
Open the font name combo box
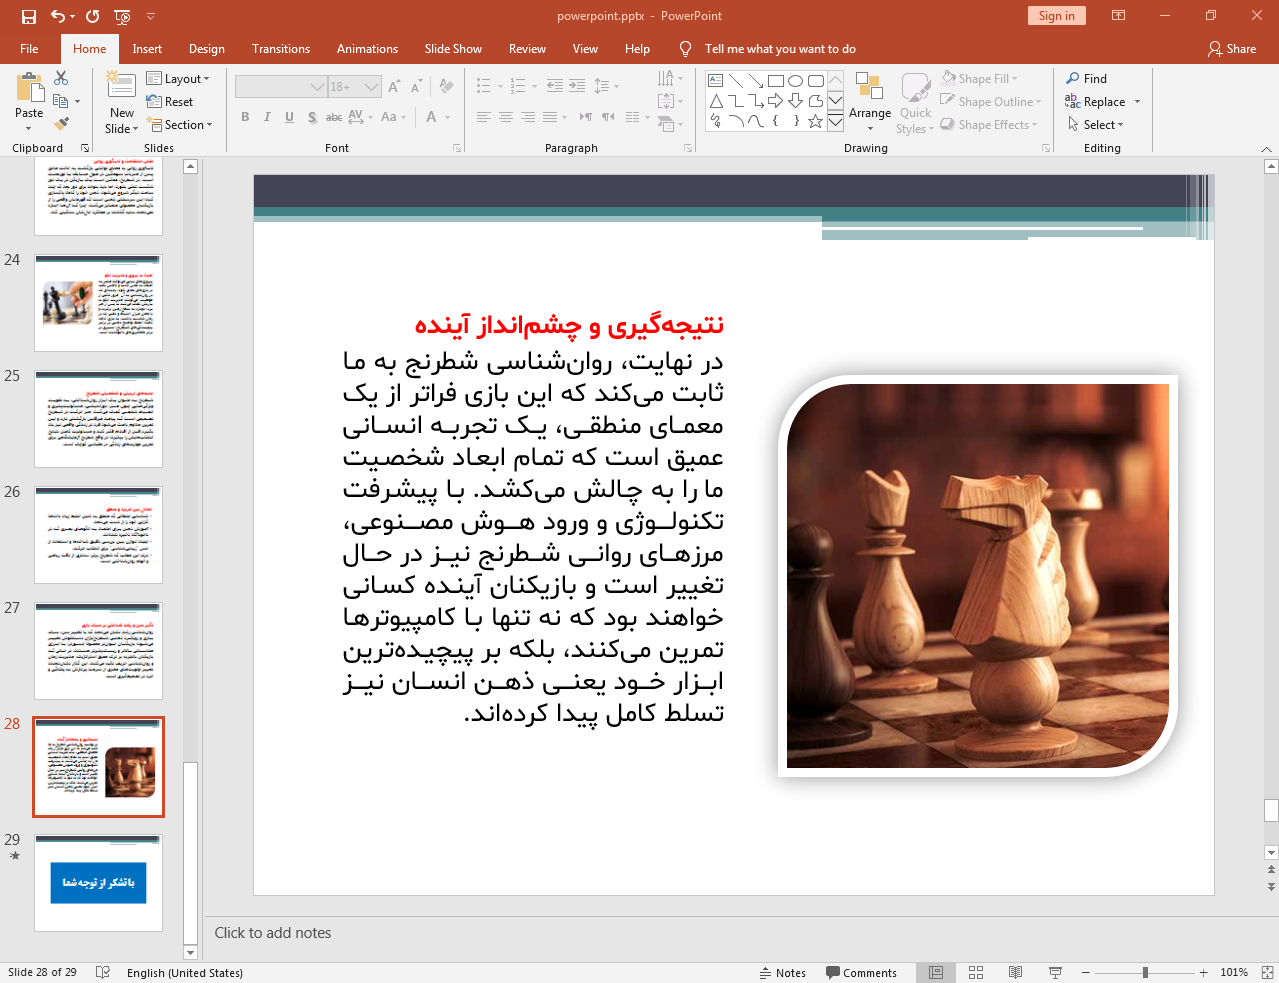pyautogui.click(x=281, y=87)
